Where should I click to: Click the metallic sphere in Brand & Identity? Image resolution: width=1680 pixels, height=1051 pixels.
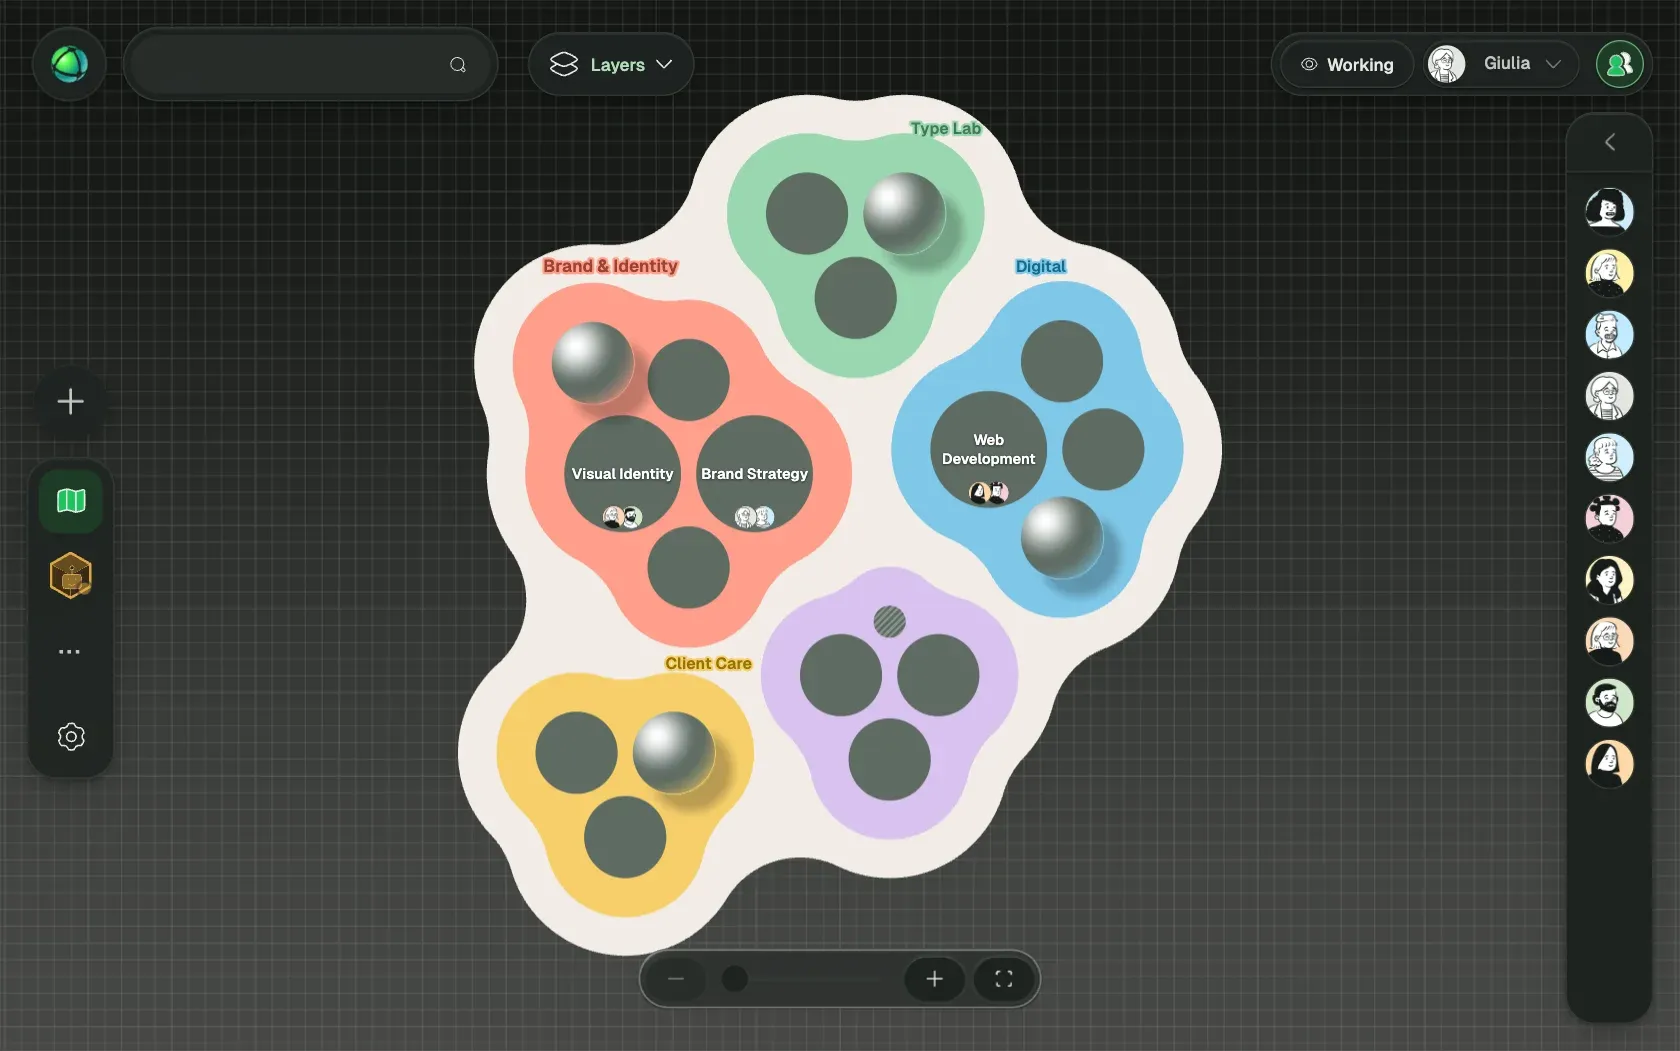tap(593, 362)
